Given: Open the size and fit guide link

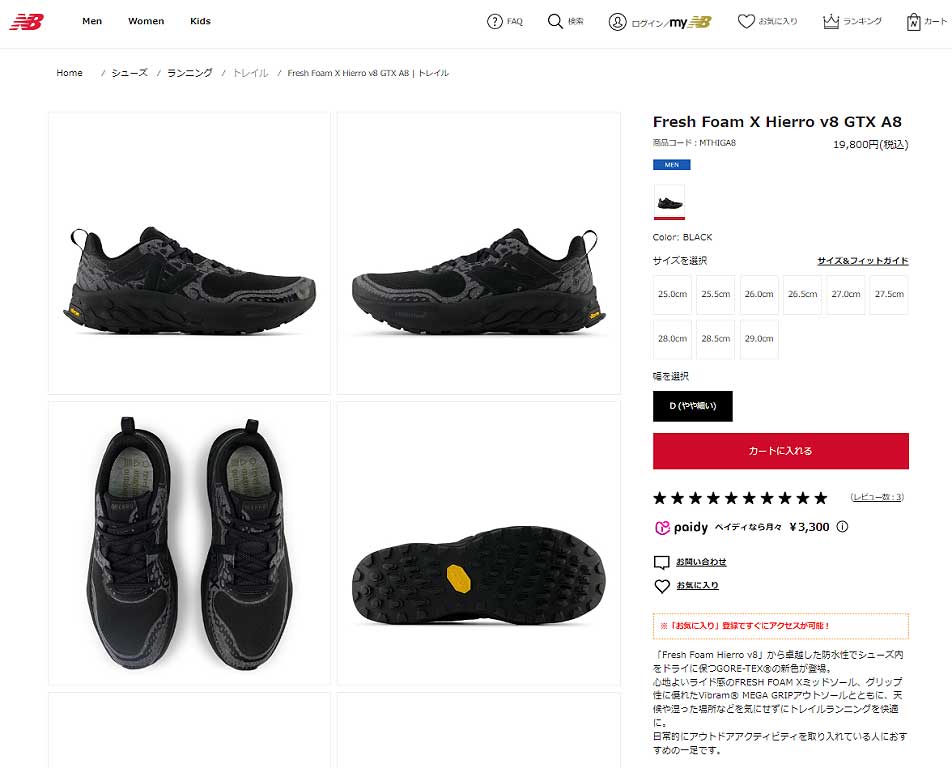Looking at the screenshot, I should click(863, 261).
